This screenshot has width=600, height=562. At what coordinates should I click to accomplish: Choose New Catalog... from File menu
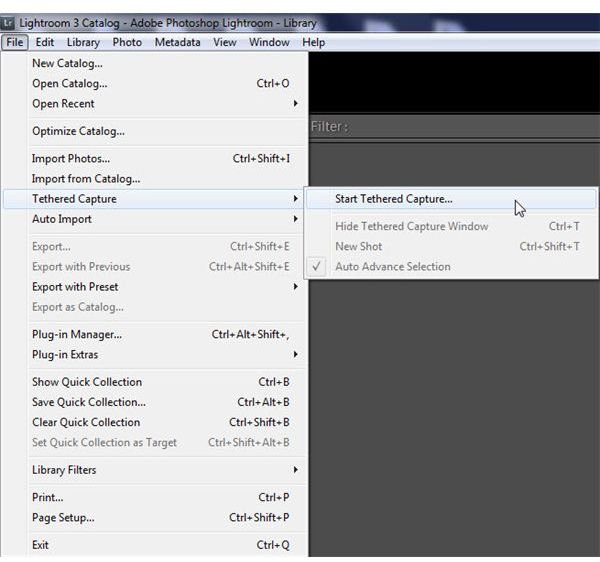pos(155,63)
